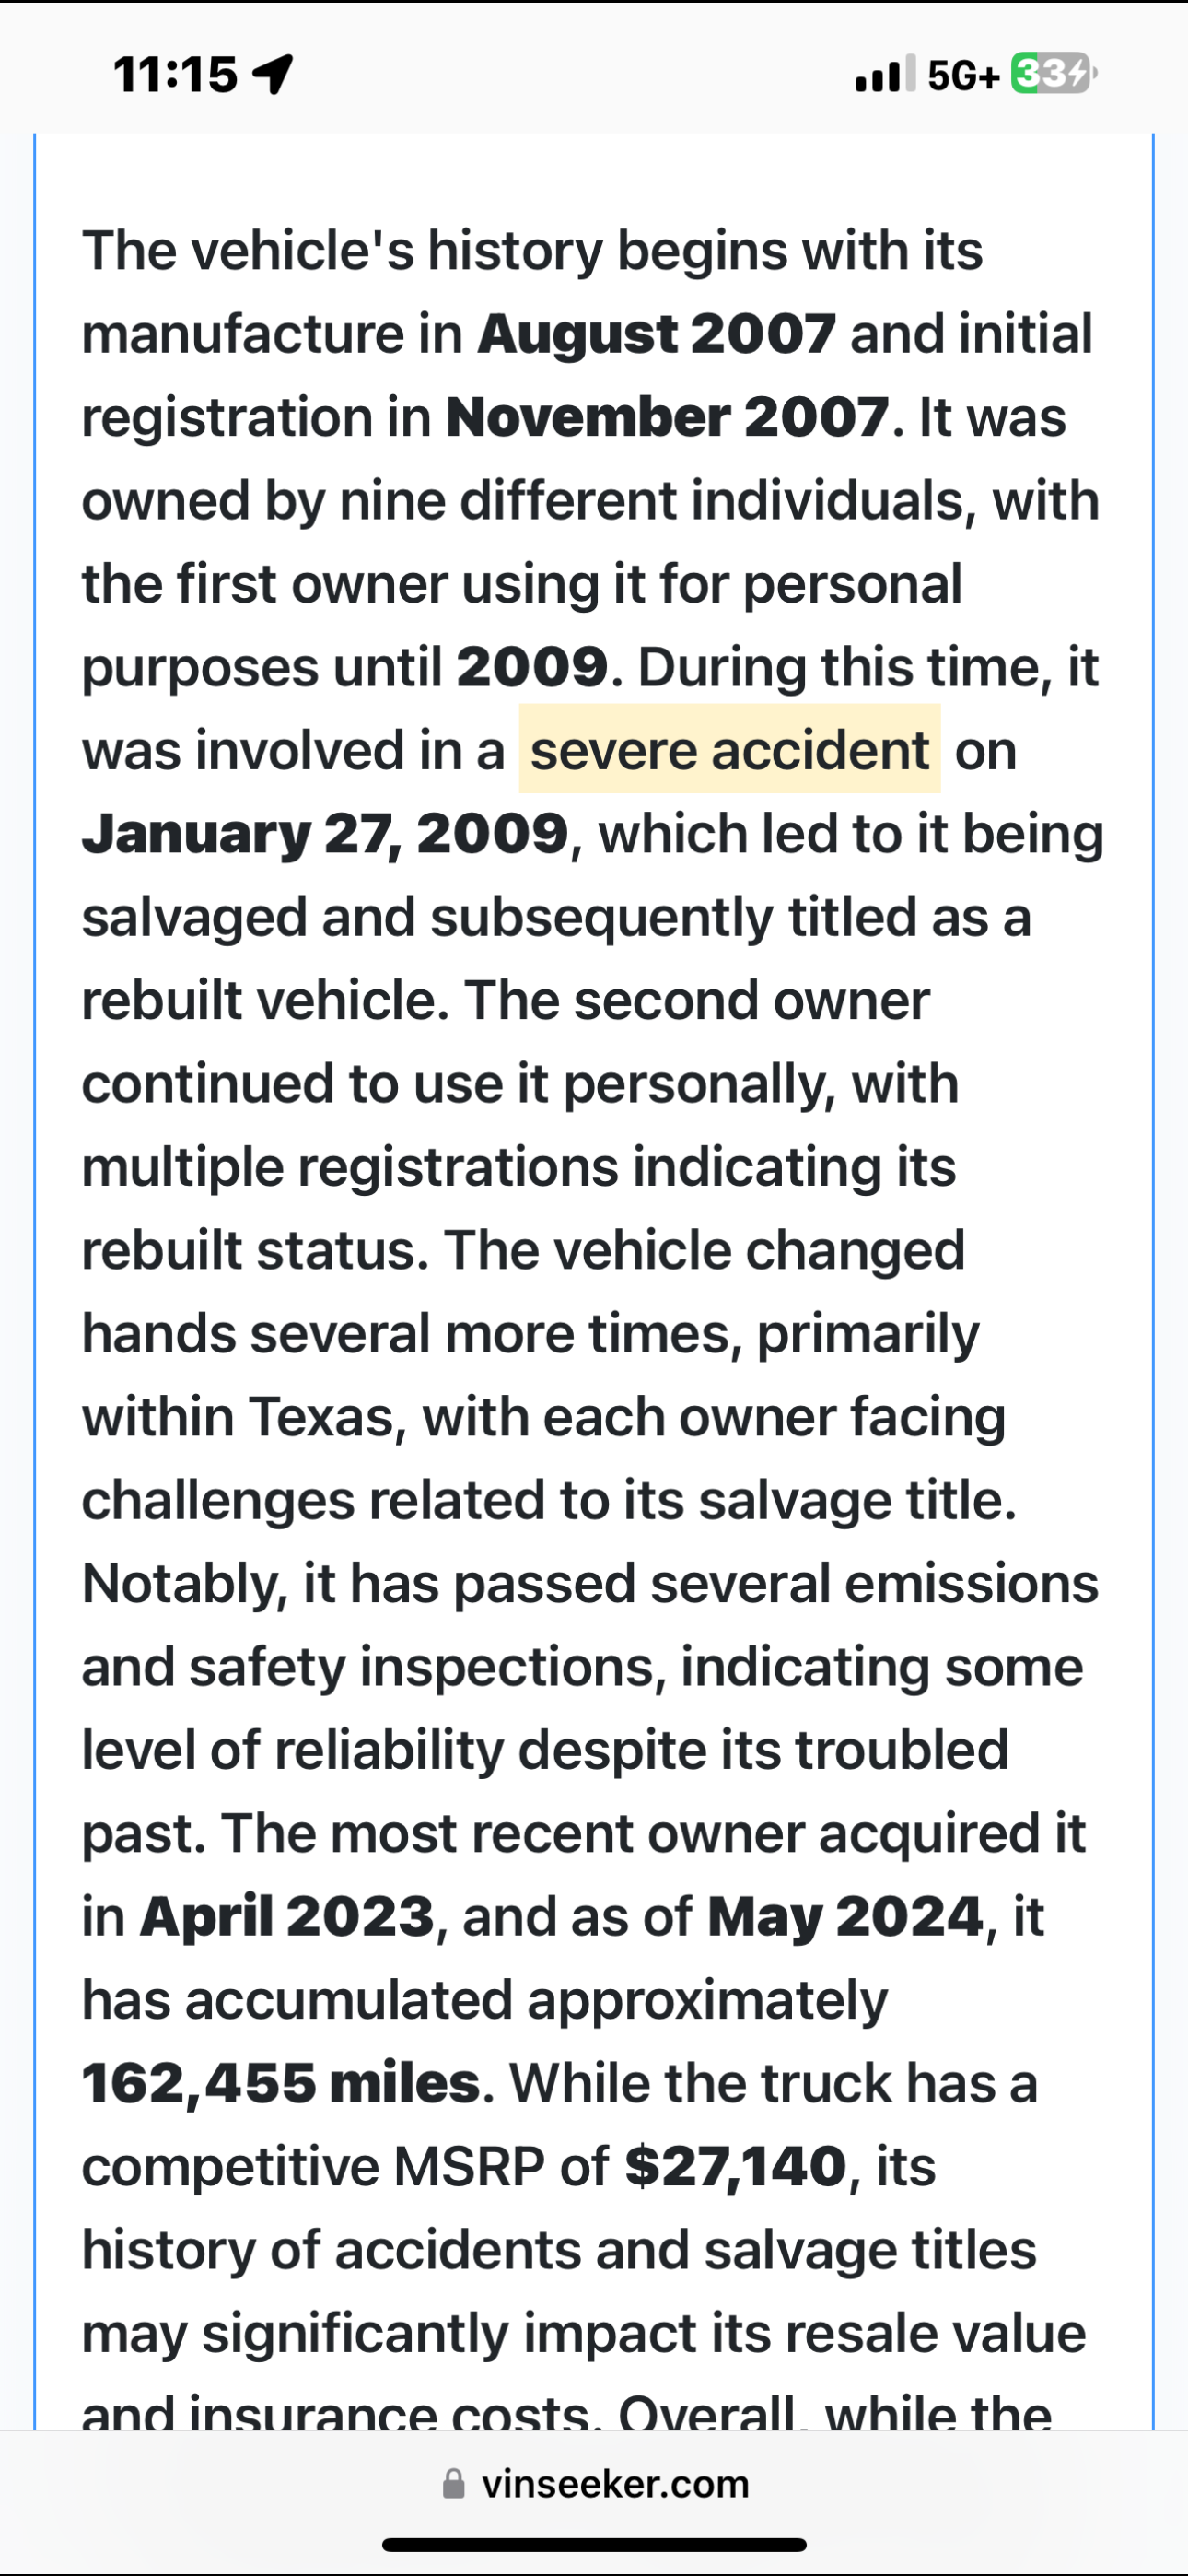The height and width of the screenshot is (2576, 1188).
Task: Tap the bold "$27,140" MSRP value
Action: pyautogui.click(x=735, y=2167)
